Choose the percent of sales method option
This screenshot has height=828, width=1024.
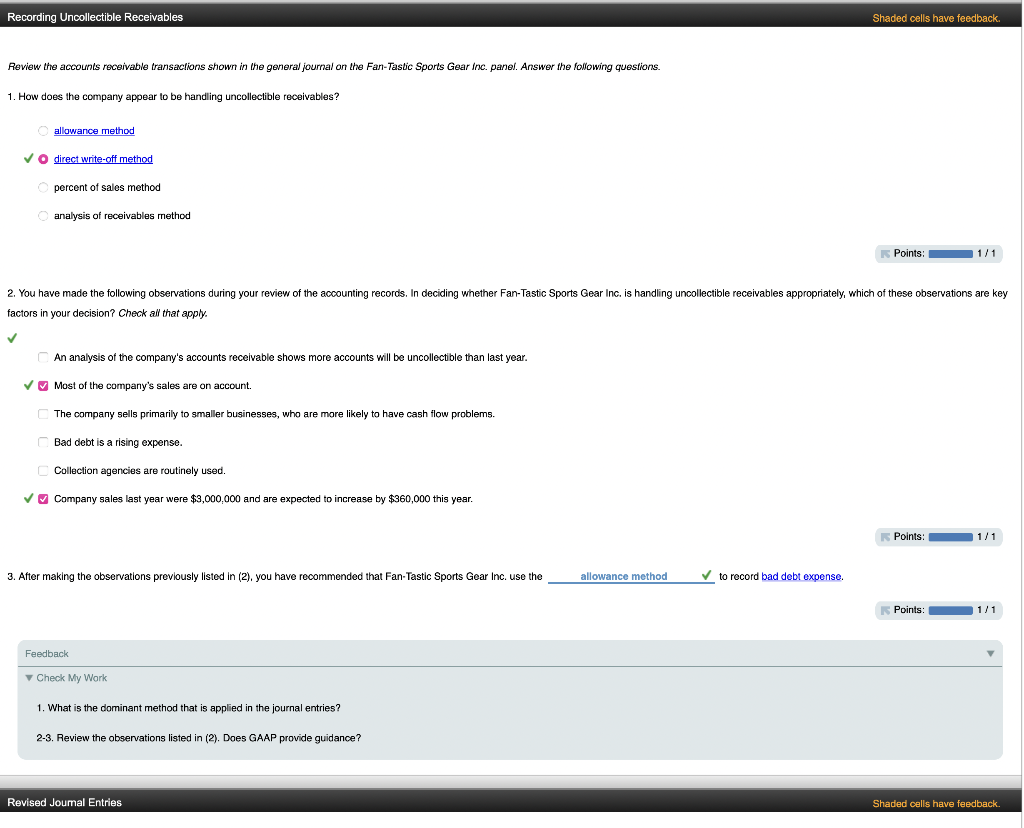pyautogui.click(x=43, y=187)
